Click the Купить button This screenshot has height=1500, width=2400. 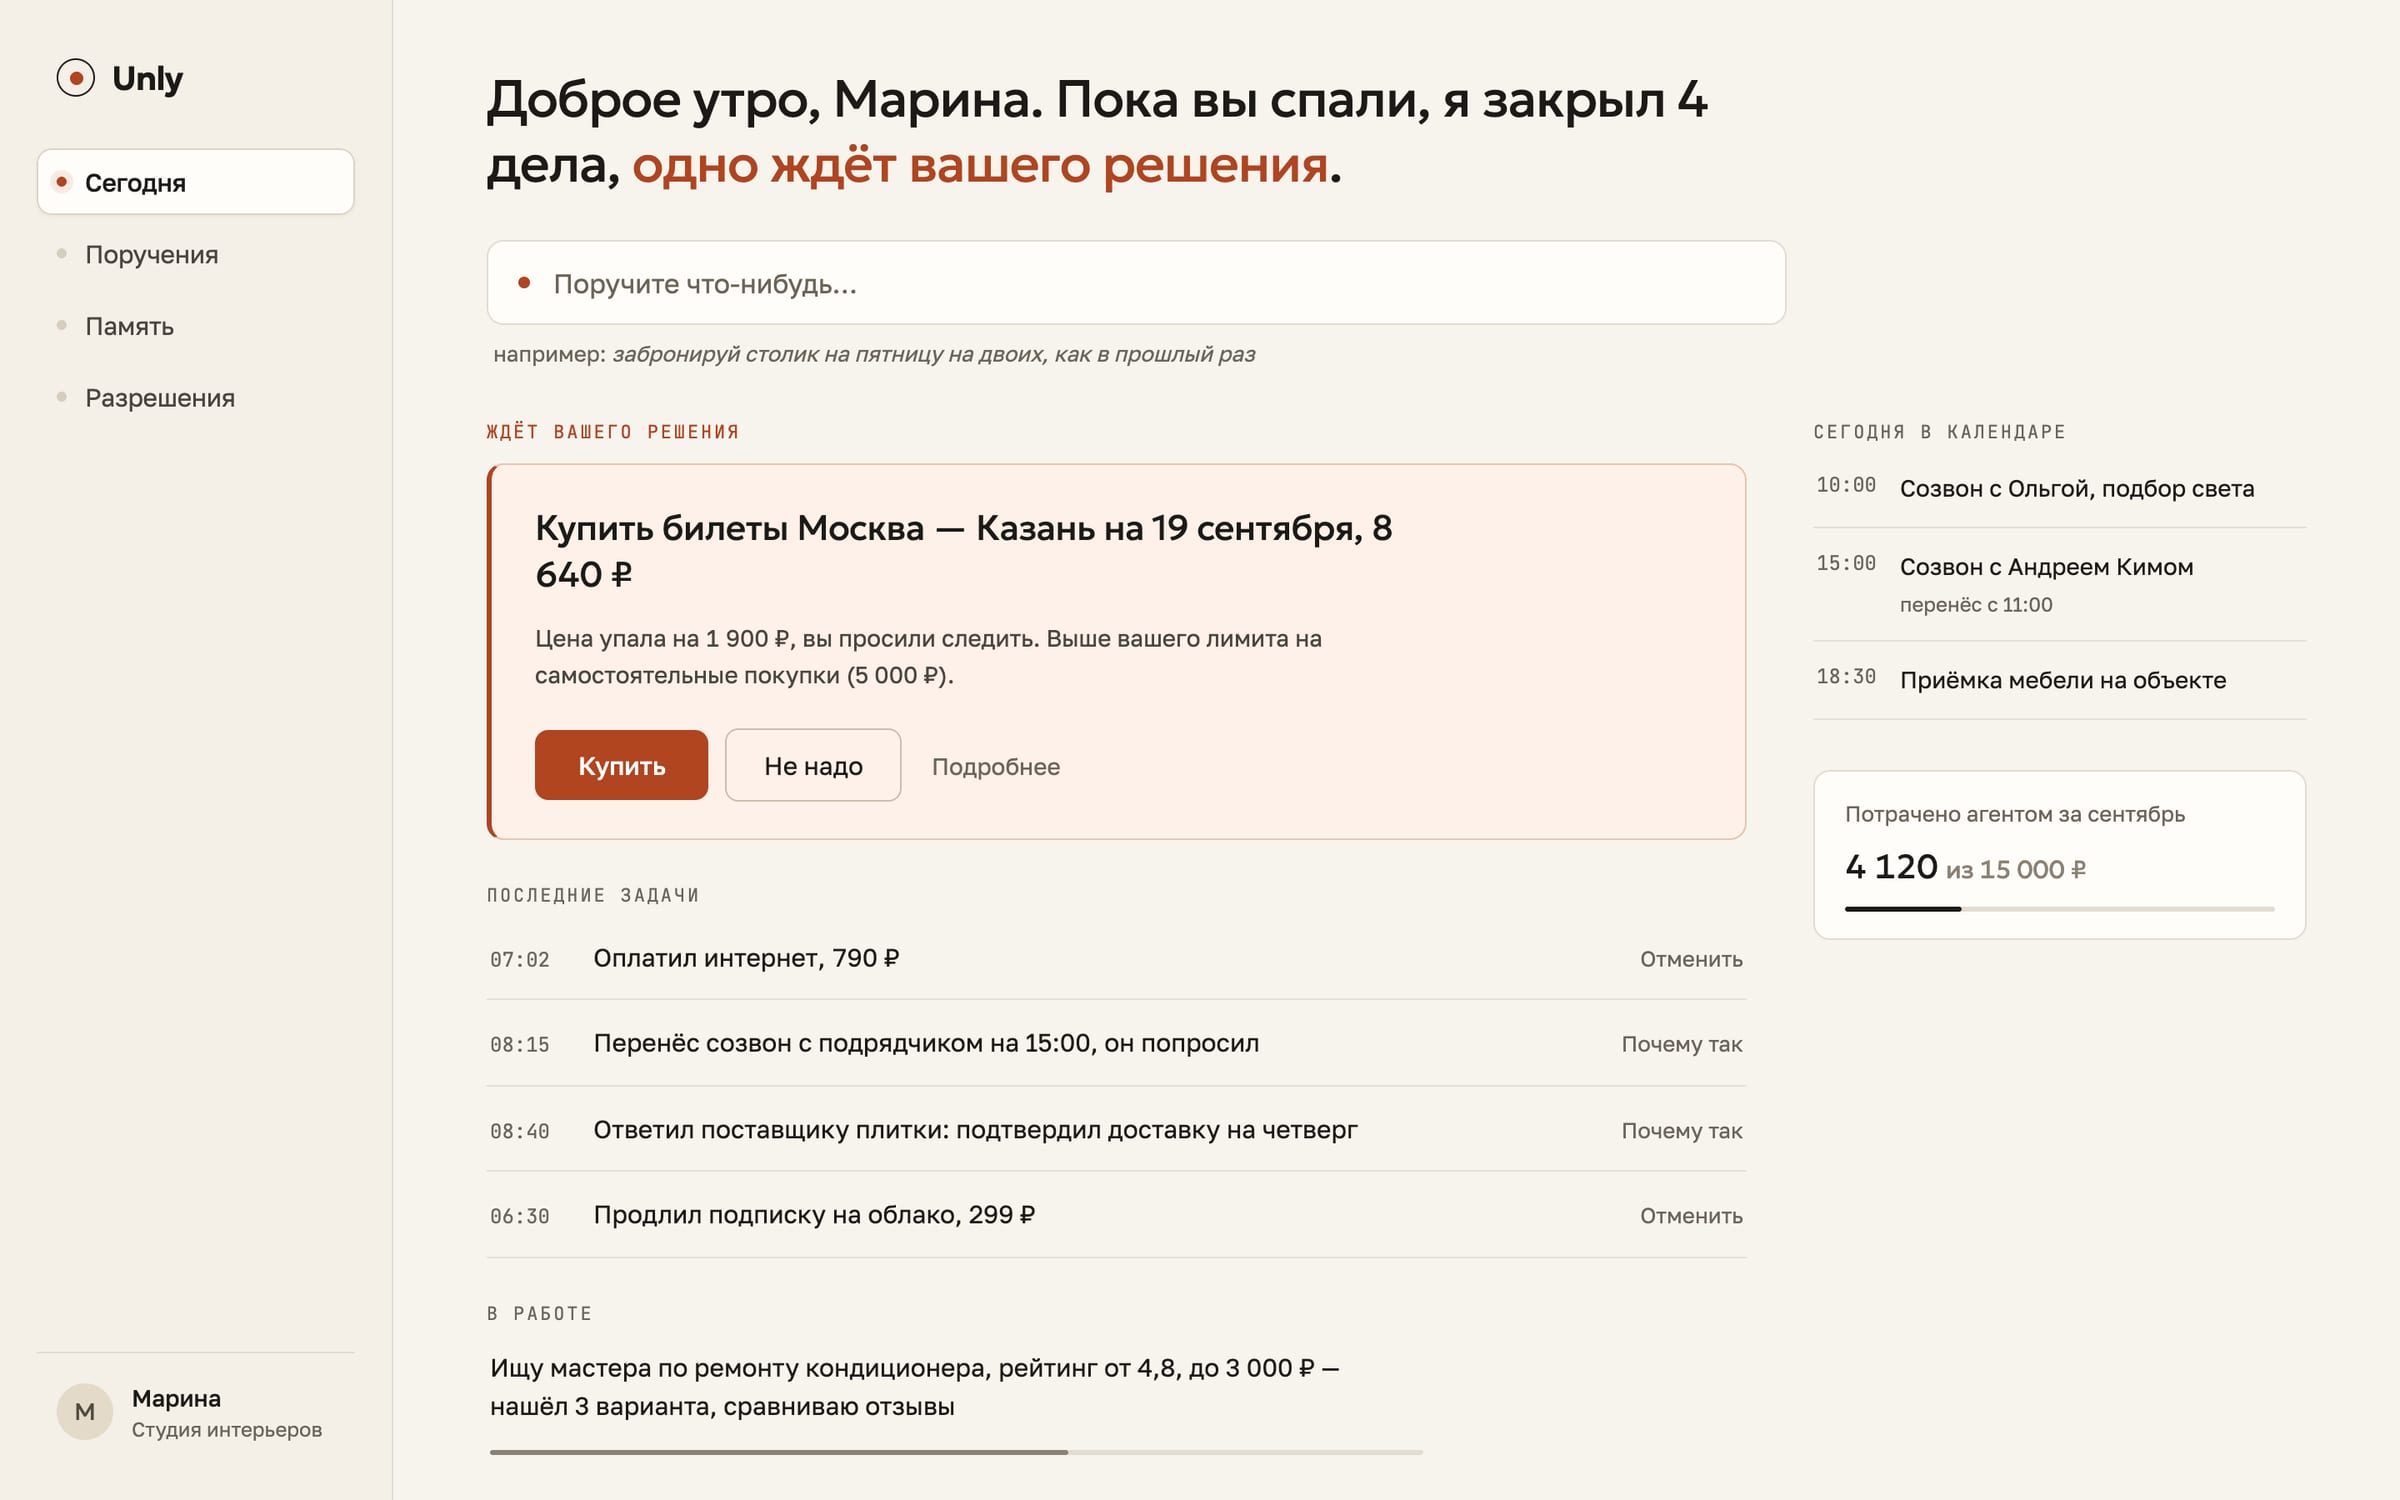point(621,765)
